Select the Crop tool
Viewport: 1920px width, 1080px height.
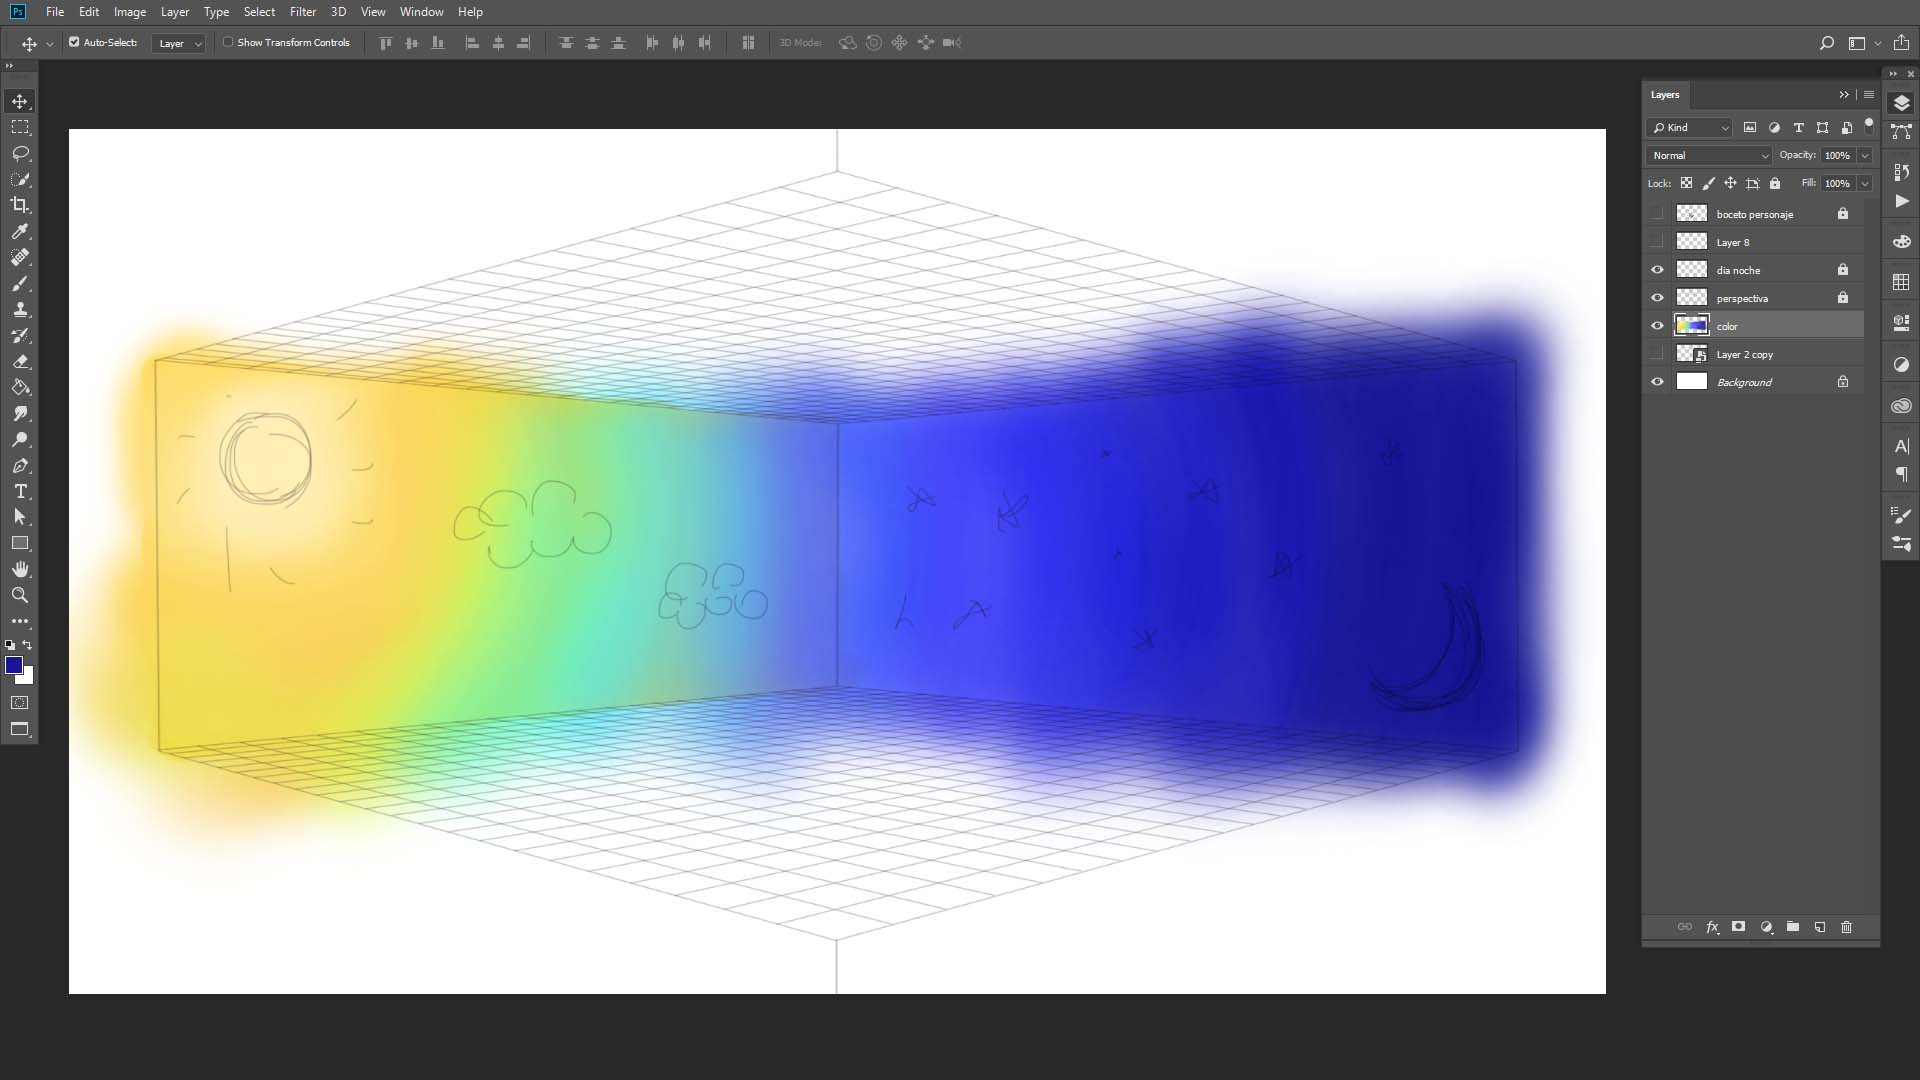(20, 205)
